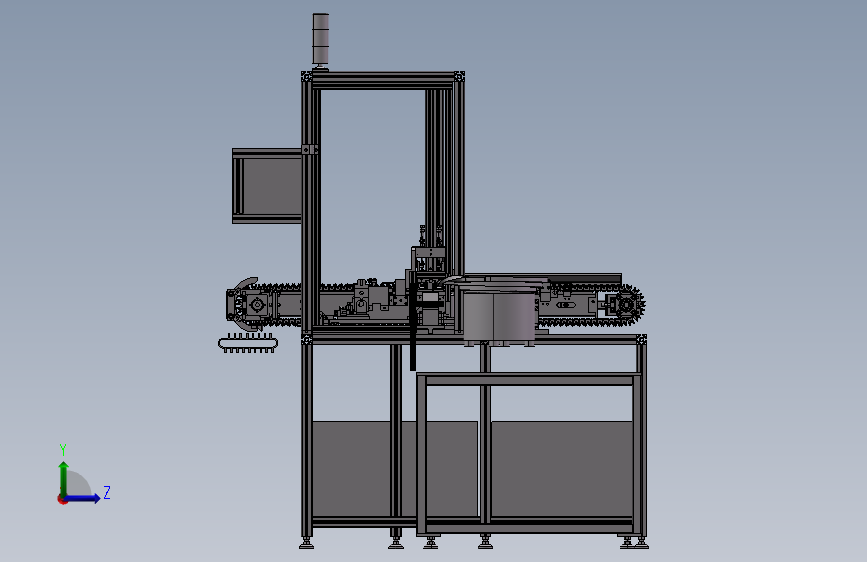Select the signal tower light atop the frame
The image size is (867, 562).
[x=321, y=40]
